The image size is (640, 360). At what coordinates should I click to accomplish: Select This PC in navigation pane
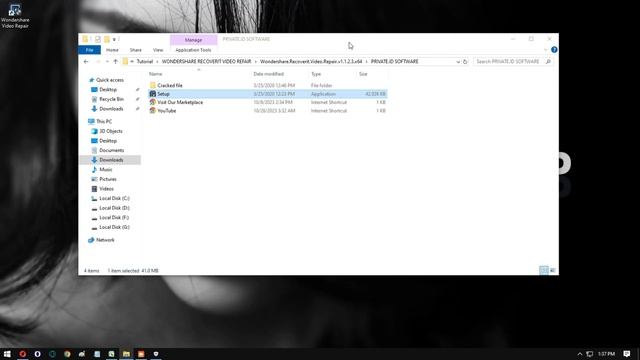pyautogui.click(x=104, y=121)
